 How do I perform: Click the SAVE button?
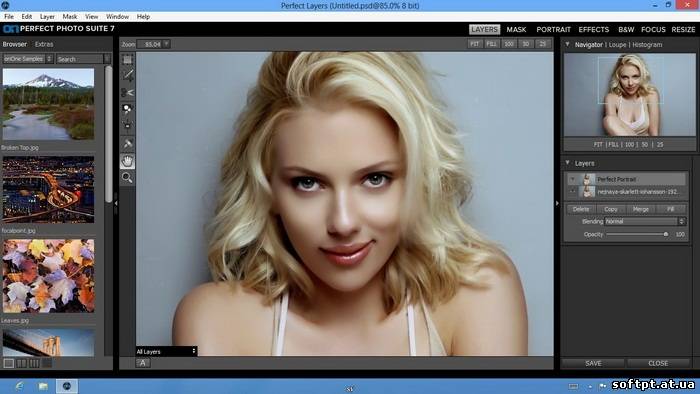coord(593,363)
